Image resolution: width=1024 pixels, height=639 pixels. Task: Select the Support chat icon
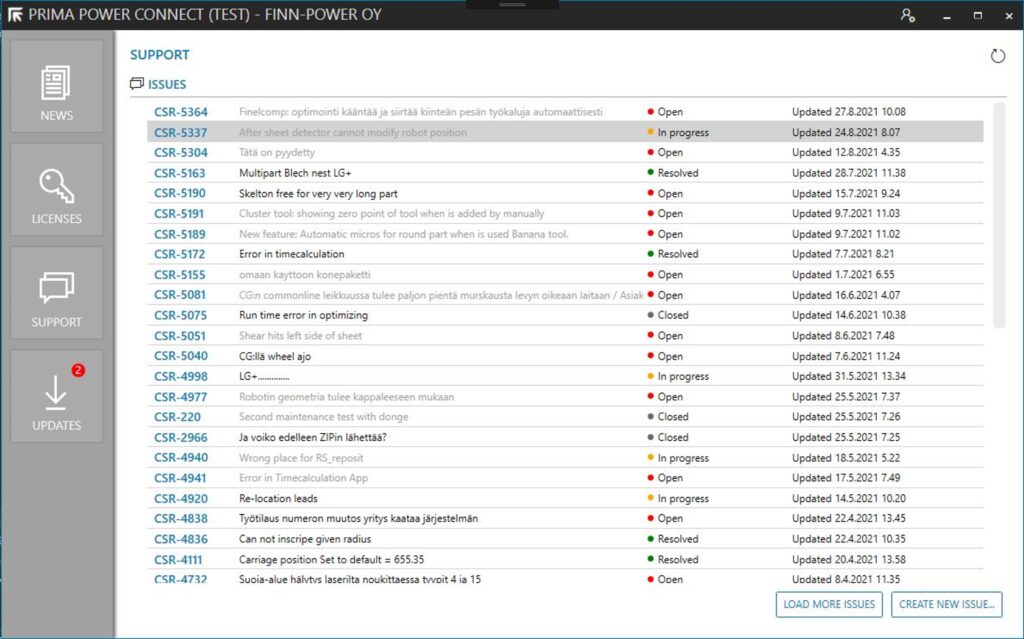click(56, 290)
